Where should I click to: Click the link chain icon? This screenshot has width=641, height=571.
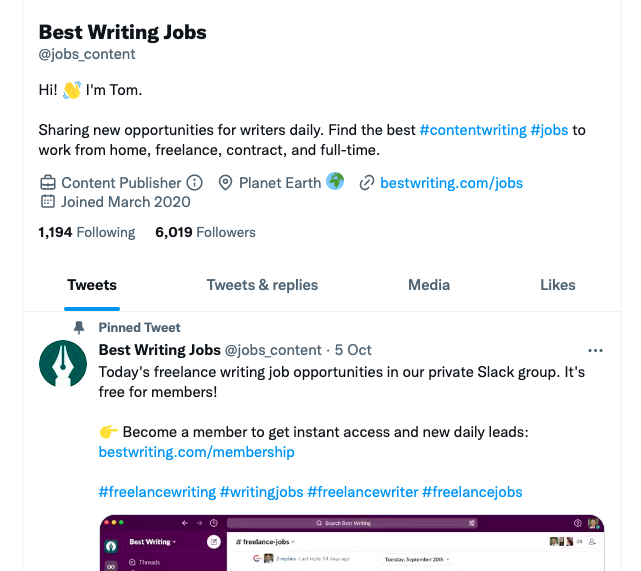pos(367,183)
